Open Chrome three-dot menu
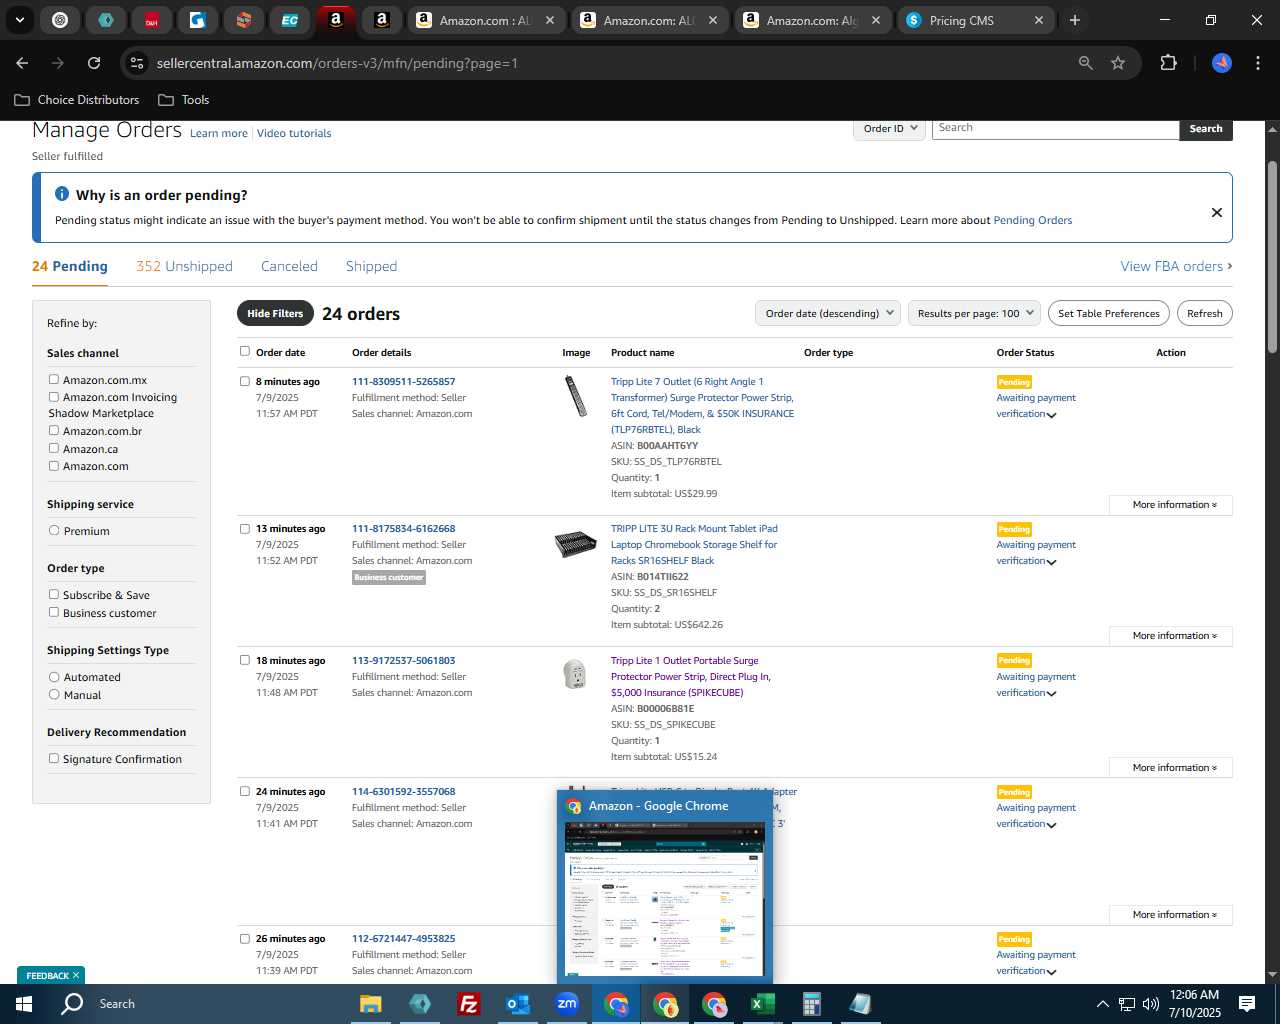Screen dimensions: 1280x1024 [x=1256, y=63]
